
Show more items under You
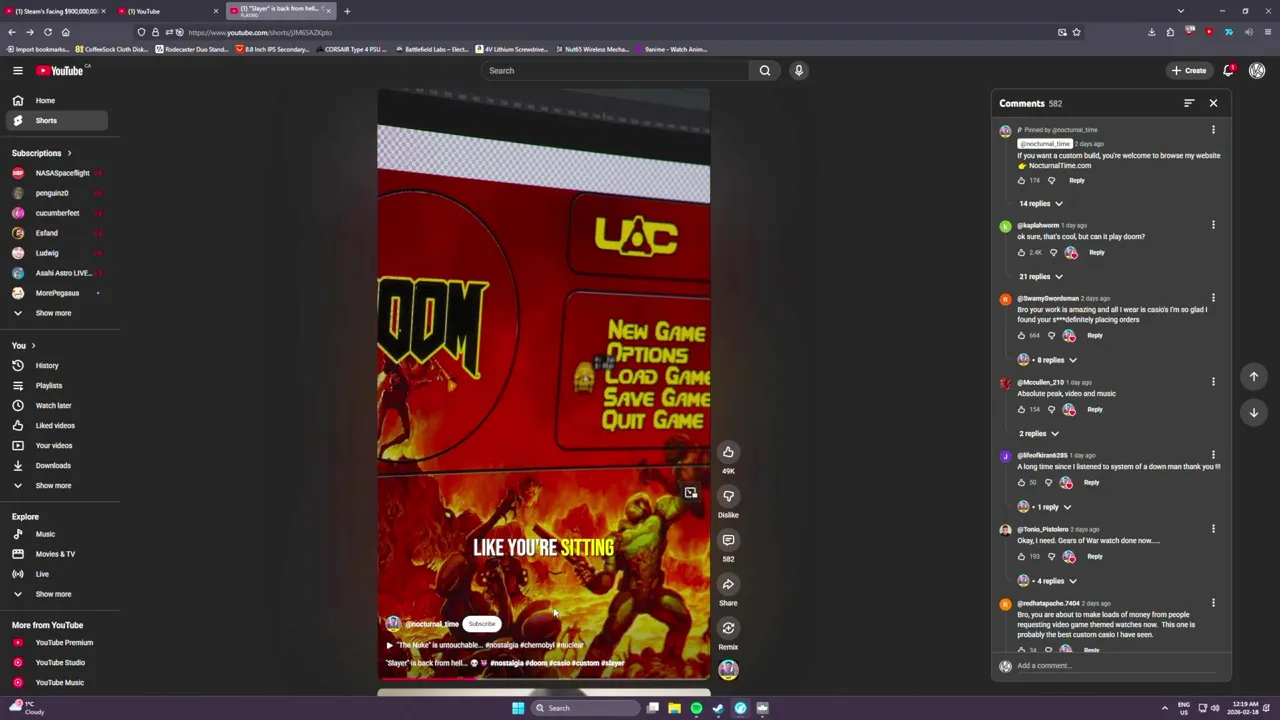pos(53,485)
